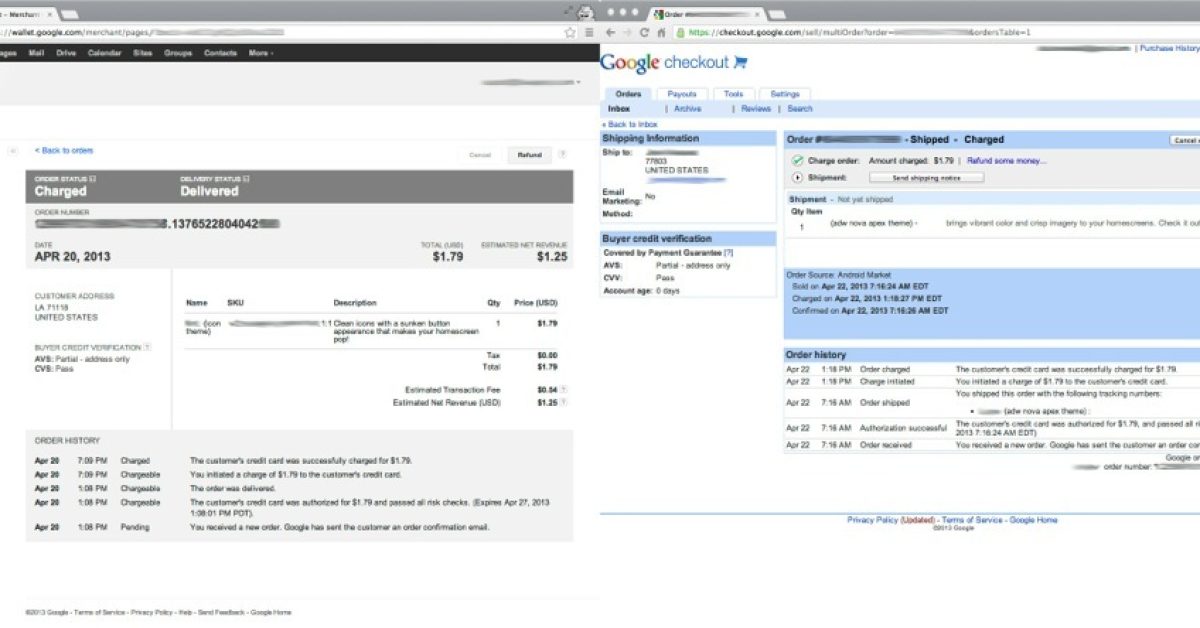Select the Order tab in the Checkout window
1200x628 pixels.
pyautogui.click(x=706, y=14)
